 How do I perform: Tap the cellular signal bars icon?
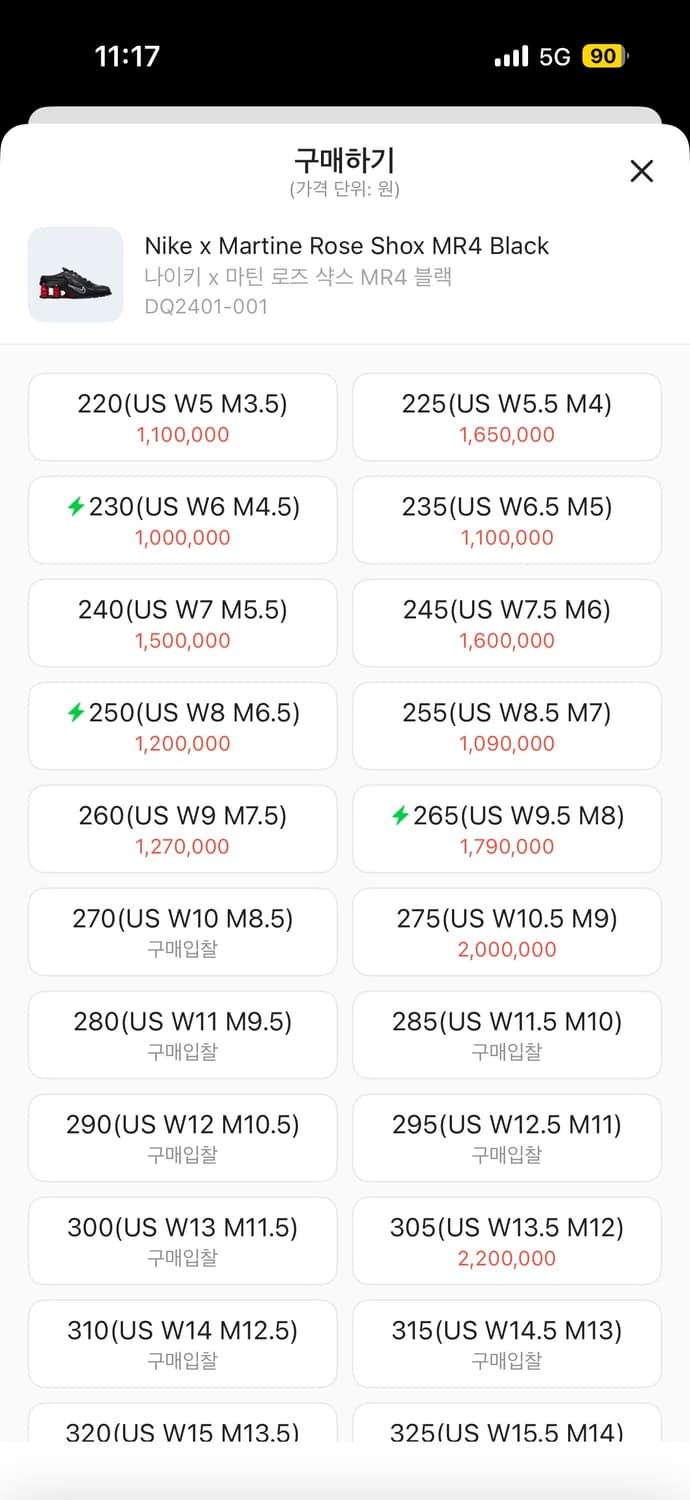(511, 57)
